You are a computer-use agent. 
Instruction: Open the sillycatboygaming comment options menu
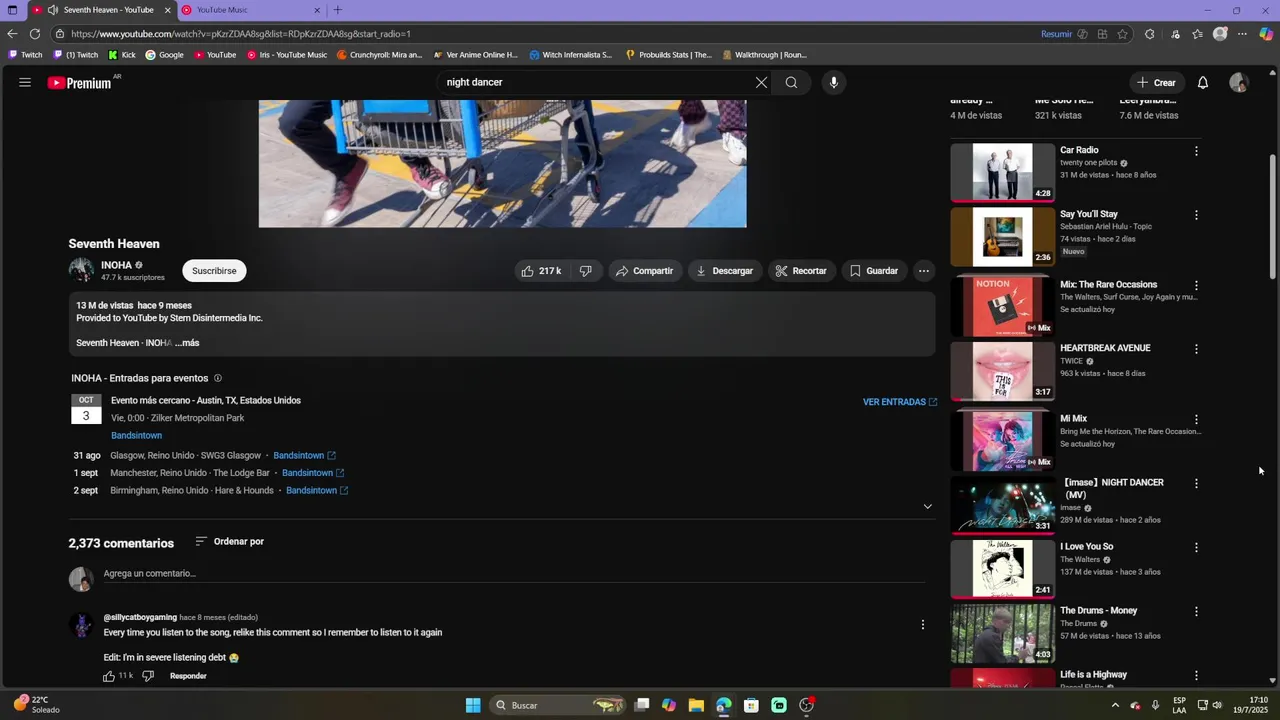click(x=922, y=625)
